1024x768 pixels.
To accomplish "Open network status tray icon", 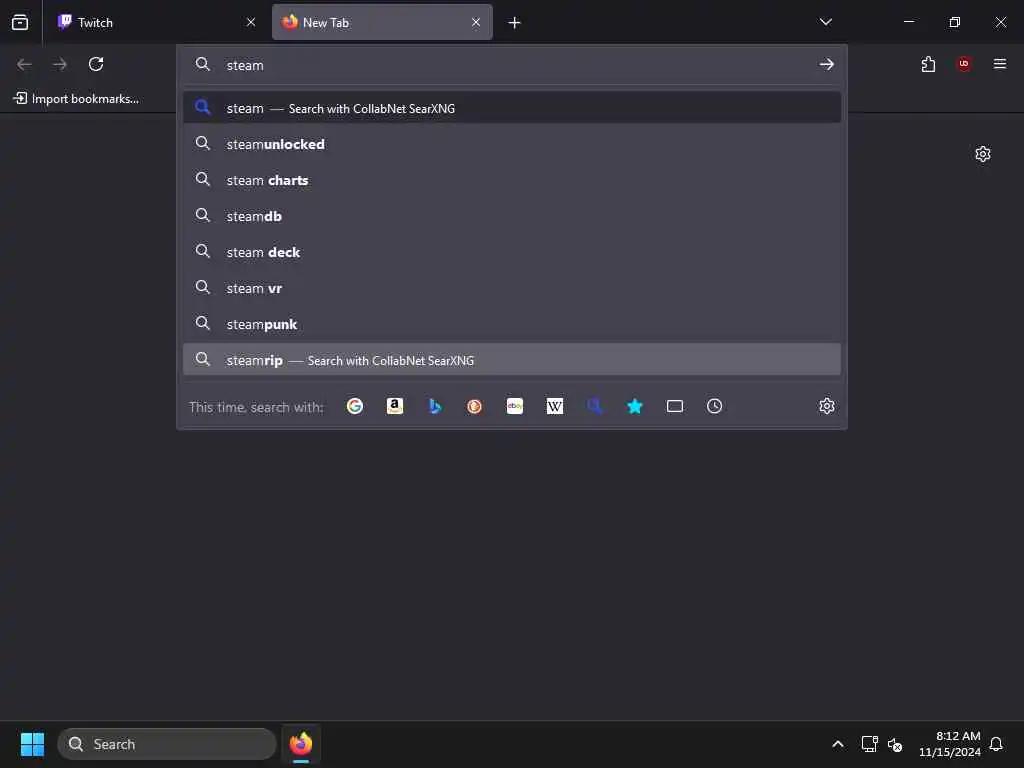I will coord(869,744).
